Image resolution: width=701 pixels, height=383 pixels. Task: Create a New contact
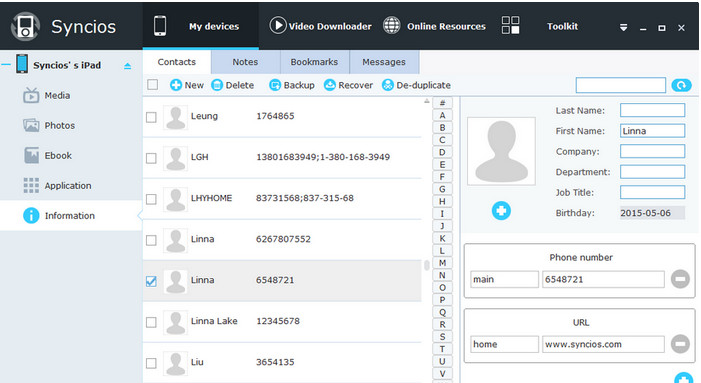coord(187,85)
